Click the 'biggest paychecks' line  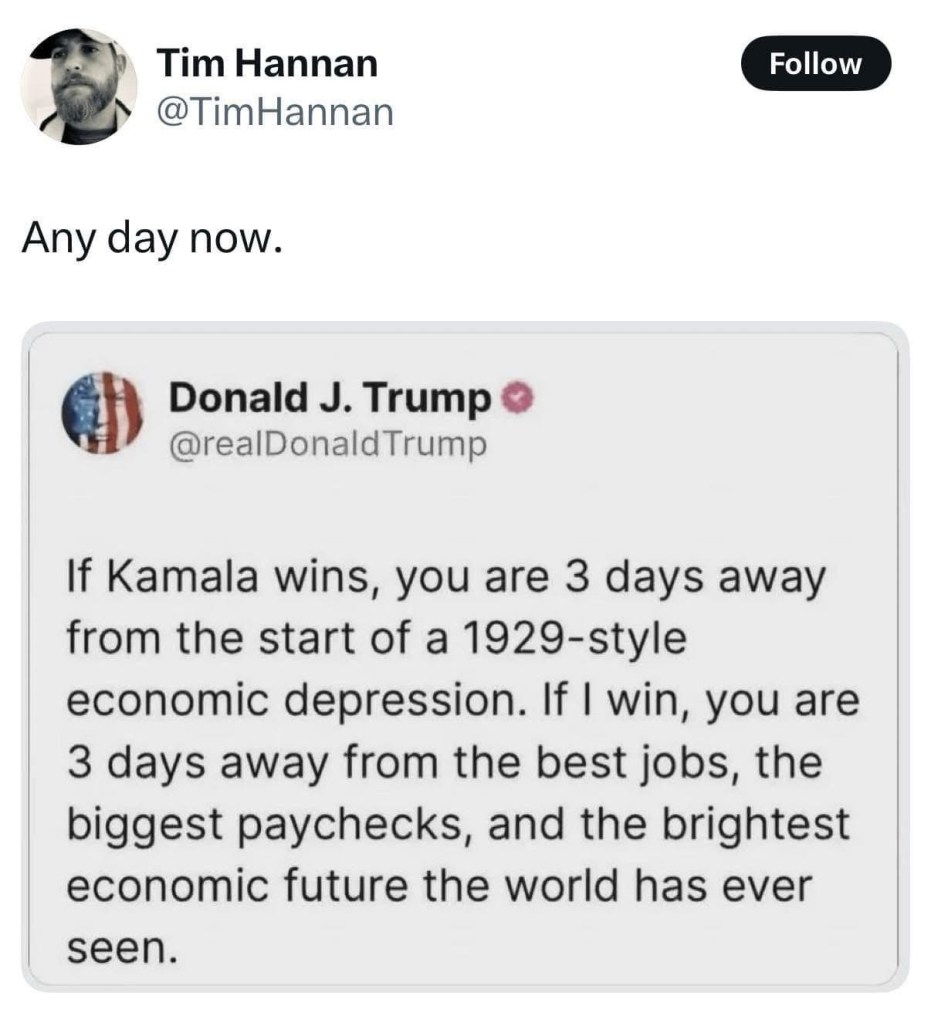click(457, 825)
